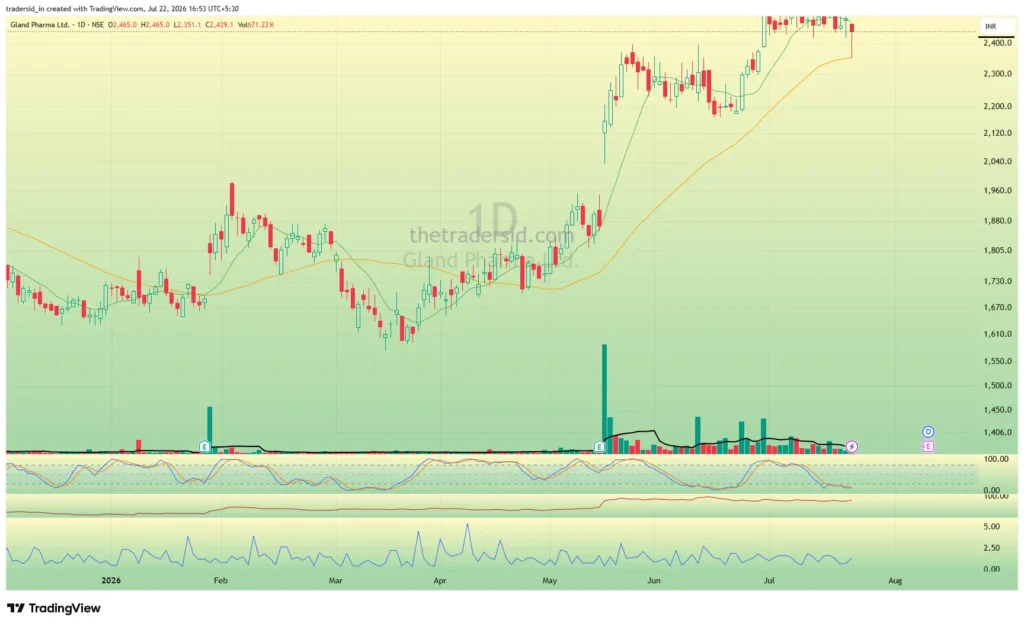Open the pink upcoming earnings E marker
1024x626 pixels.
928,447
